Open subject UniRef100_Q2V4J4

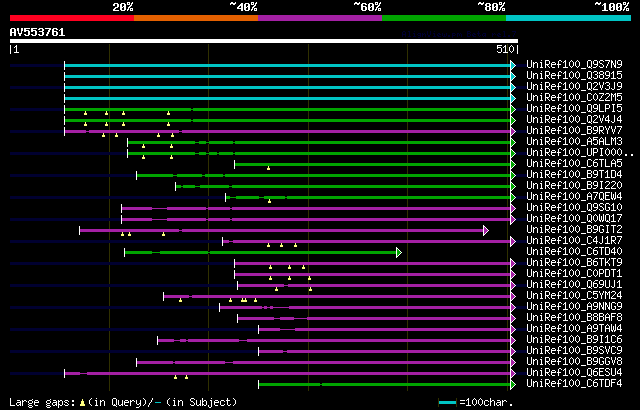coord(574,120)
